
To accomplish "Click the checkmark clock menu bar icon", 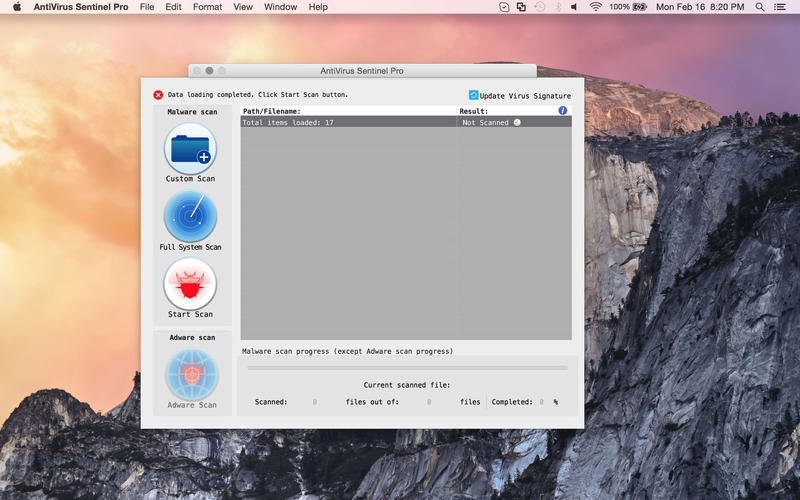I will tap(504, 7).
